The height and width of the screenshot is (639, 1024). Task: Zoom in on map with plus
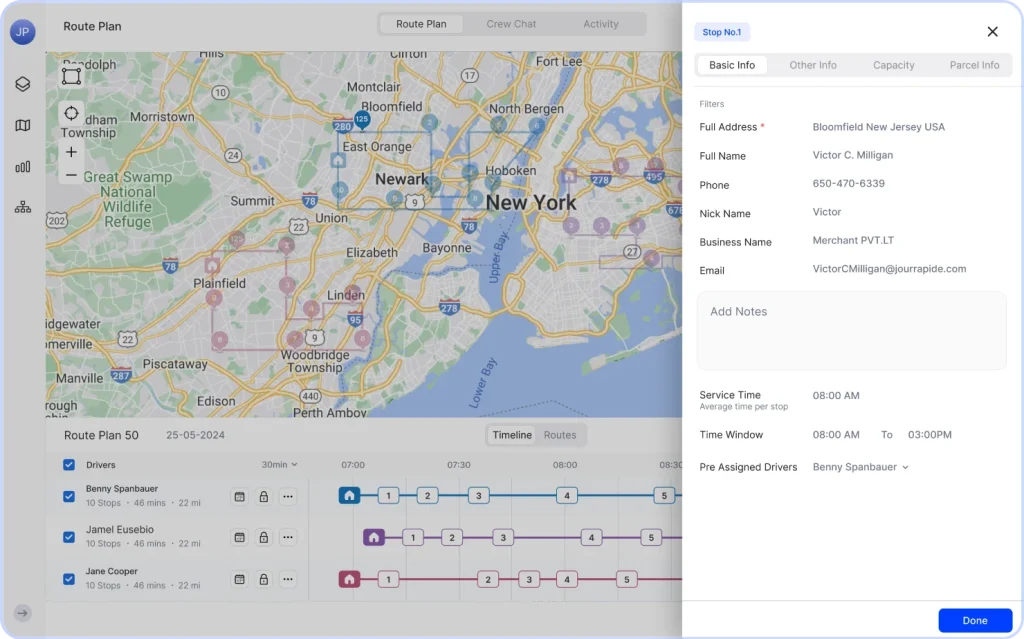[71, 152]
